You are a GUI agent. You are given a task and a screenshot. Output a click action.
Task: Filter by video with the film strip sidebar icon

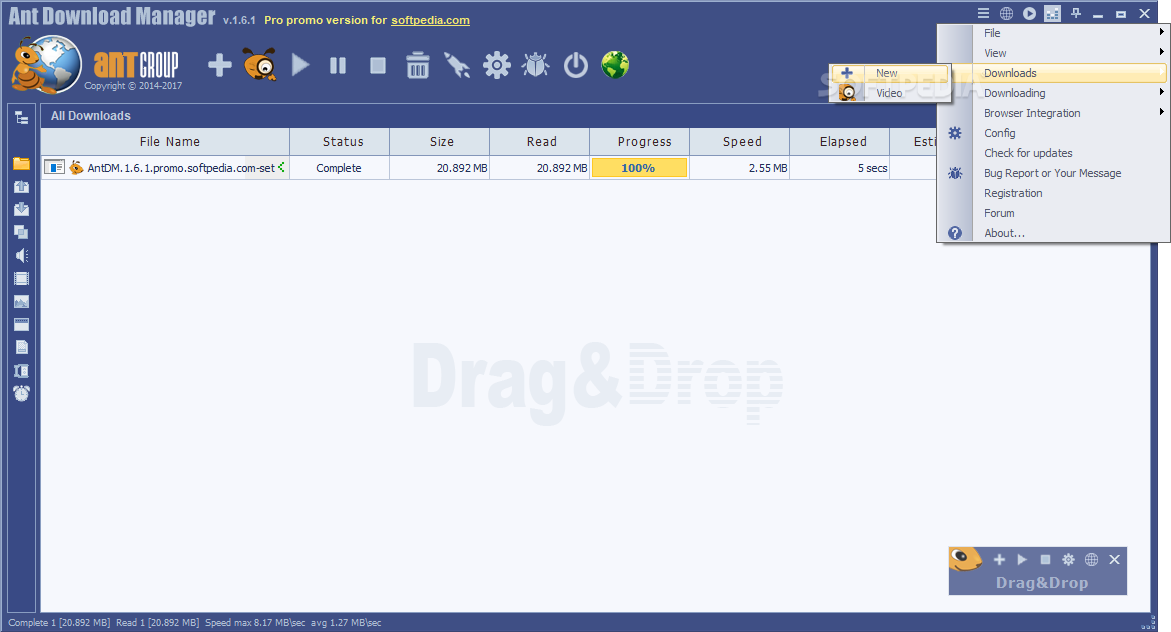point(22,279)
